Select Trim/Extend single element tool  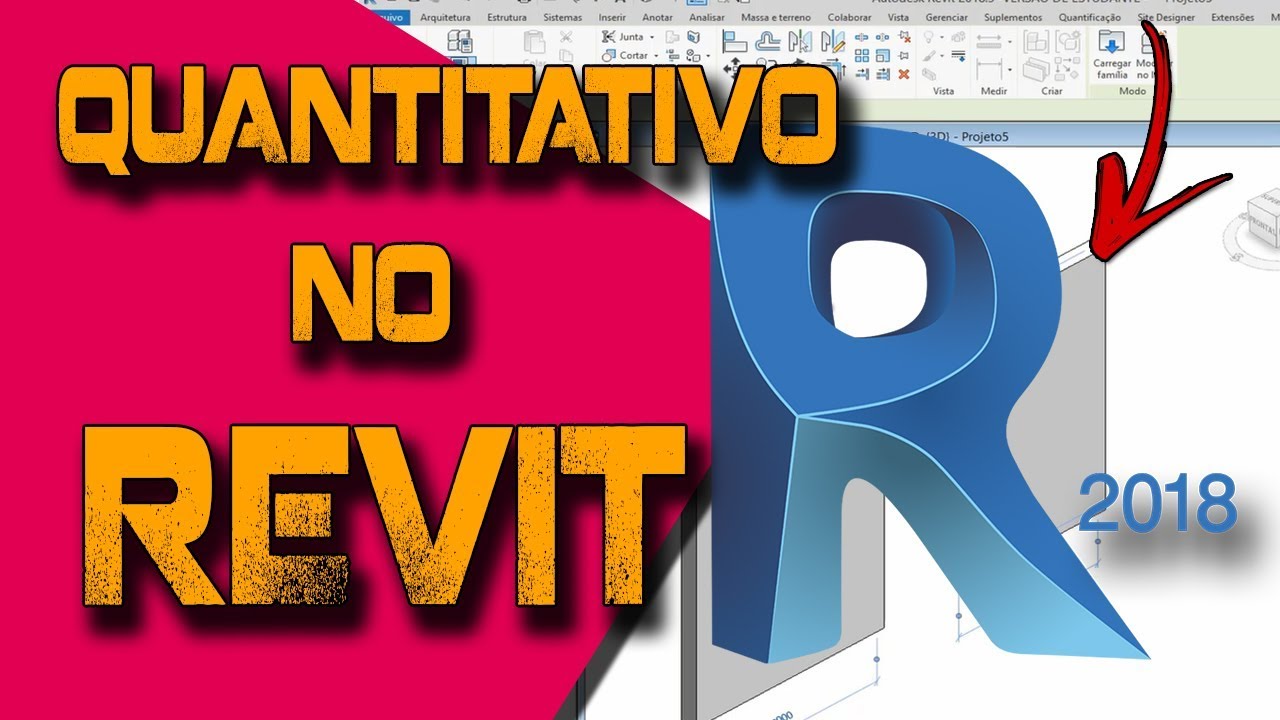tap(862, 74)
